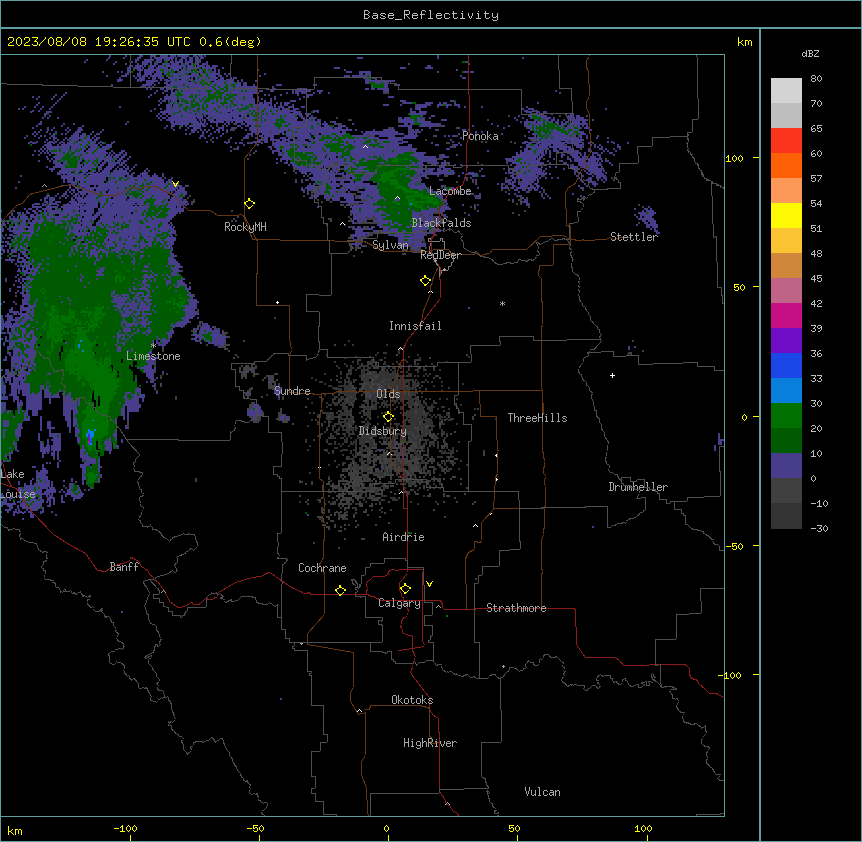Select the Cochrane label
The width and height of the screenshot is (862, 842).
(x=322, y=568)
